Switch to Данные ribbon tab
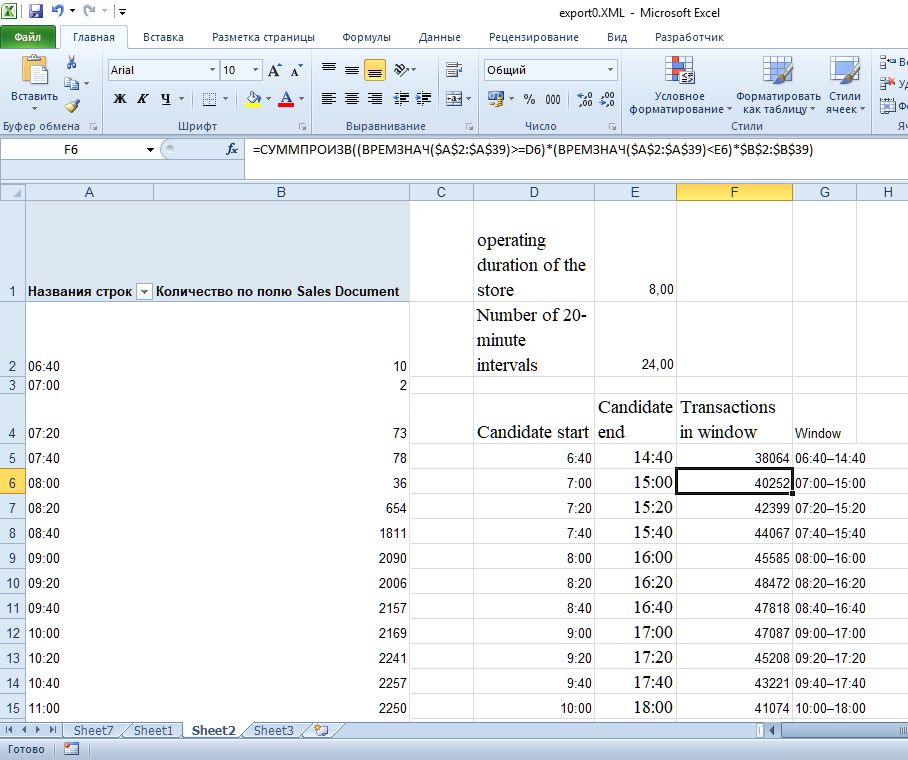The height and width of the screenshot is (760, 908). (440, 37)
